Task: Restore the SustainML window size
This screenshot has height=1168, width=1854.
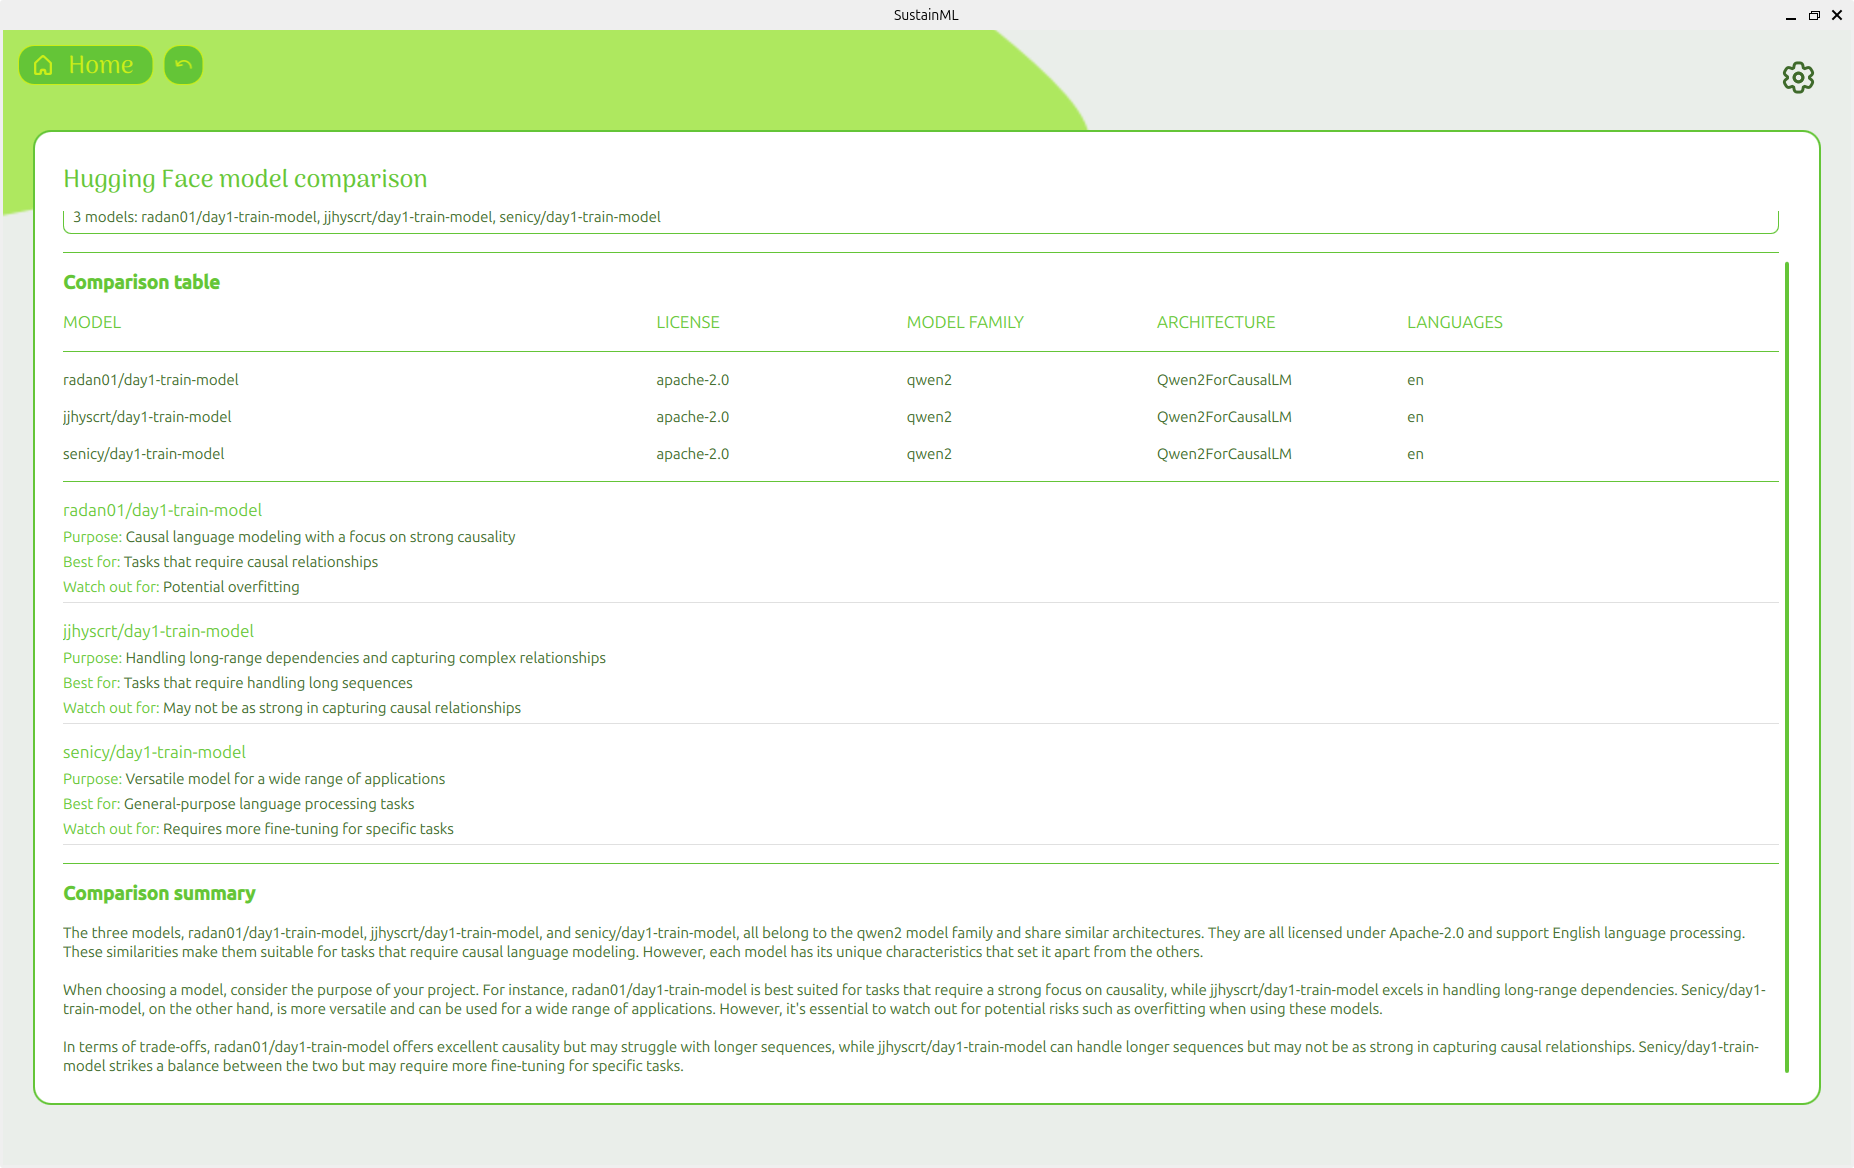Action: coord(1814,15)
